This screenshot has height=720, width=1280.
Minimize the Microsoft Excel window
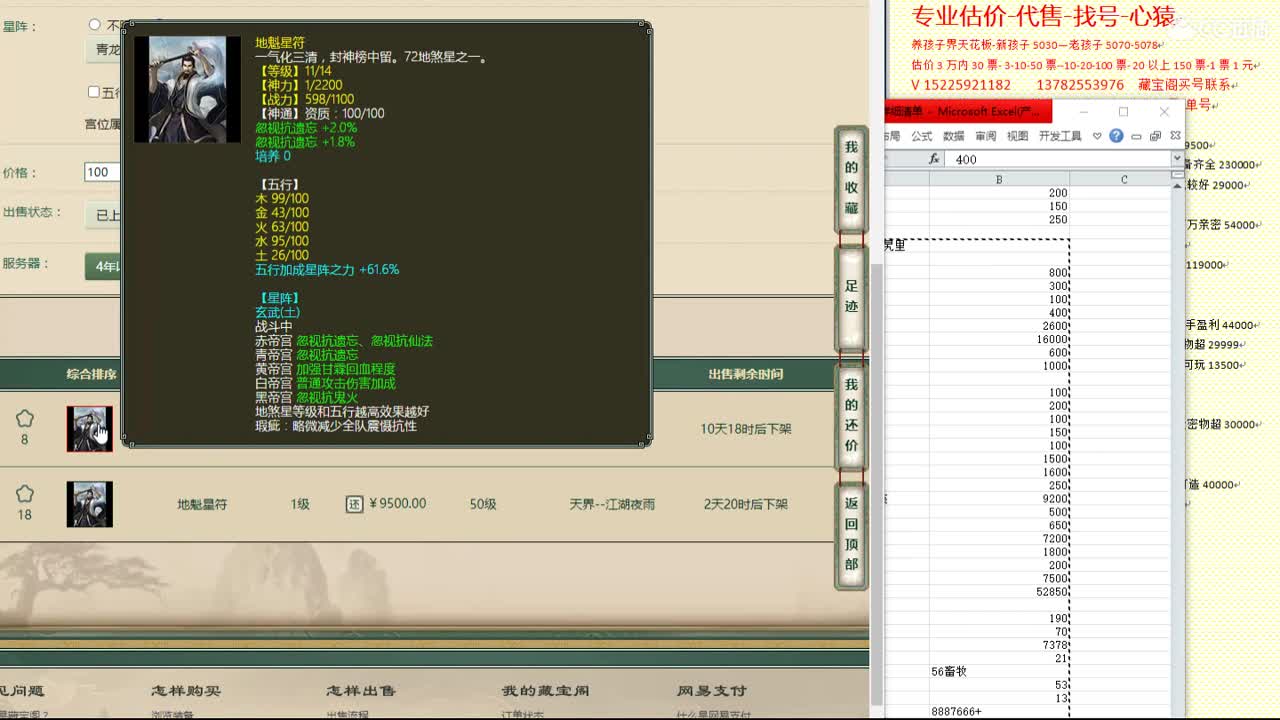[x=1083, y=111]
